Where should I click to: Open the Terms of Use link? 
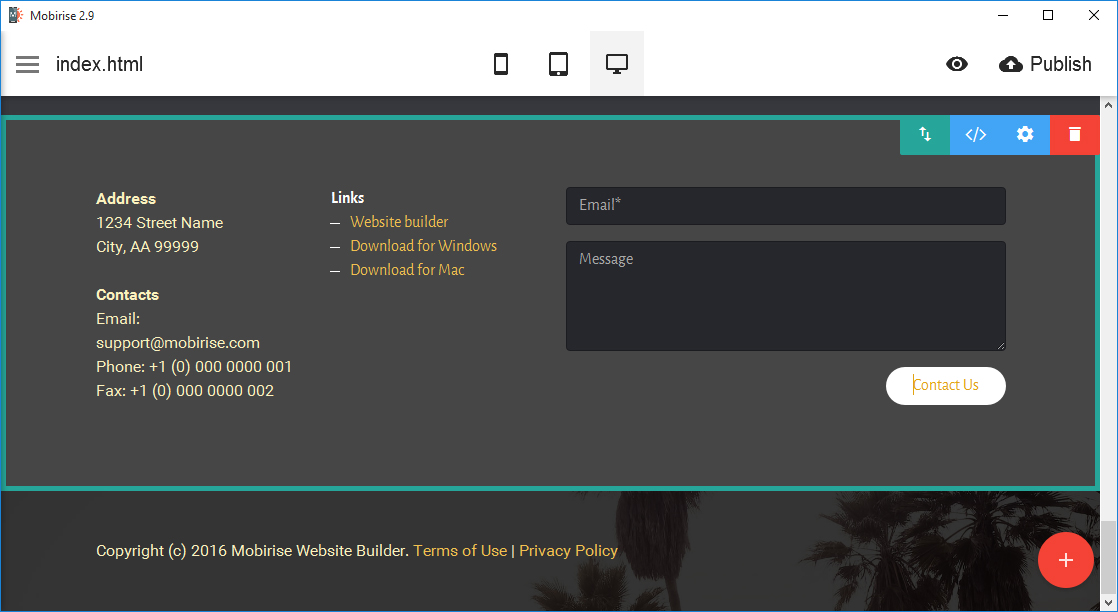460,551
